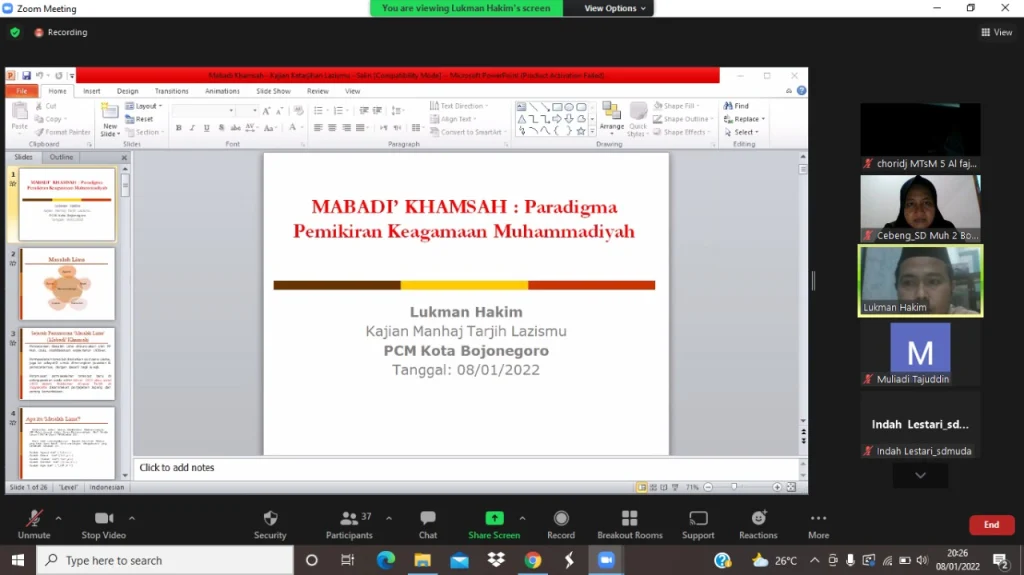Click the Paste icon
This screenshot has height=575, width=1024.
(x=20, y=112)
